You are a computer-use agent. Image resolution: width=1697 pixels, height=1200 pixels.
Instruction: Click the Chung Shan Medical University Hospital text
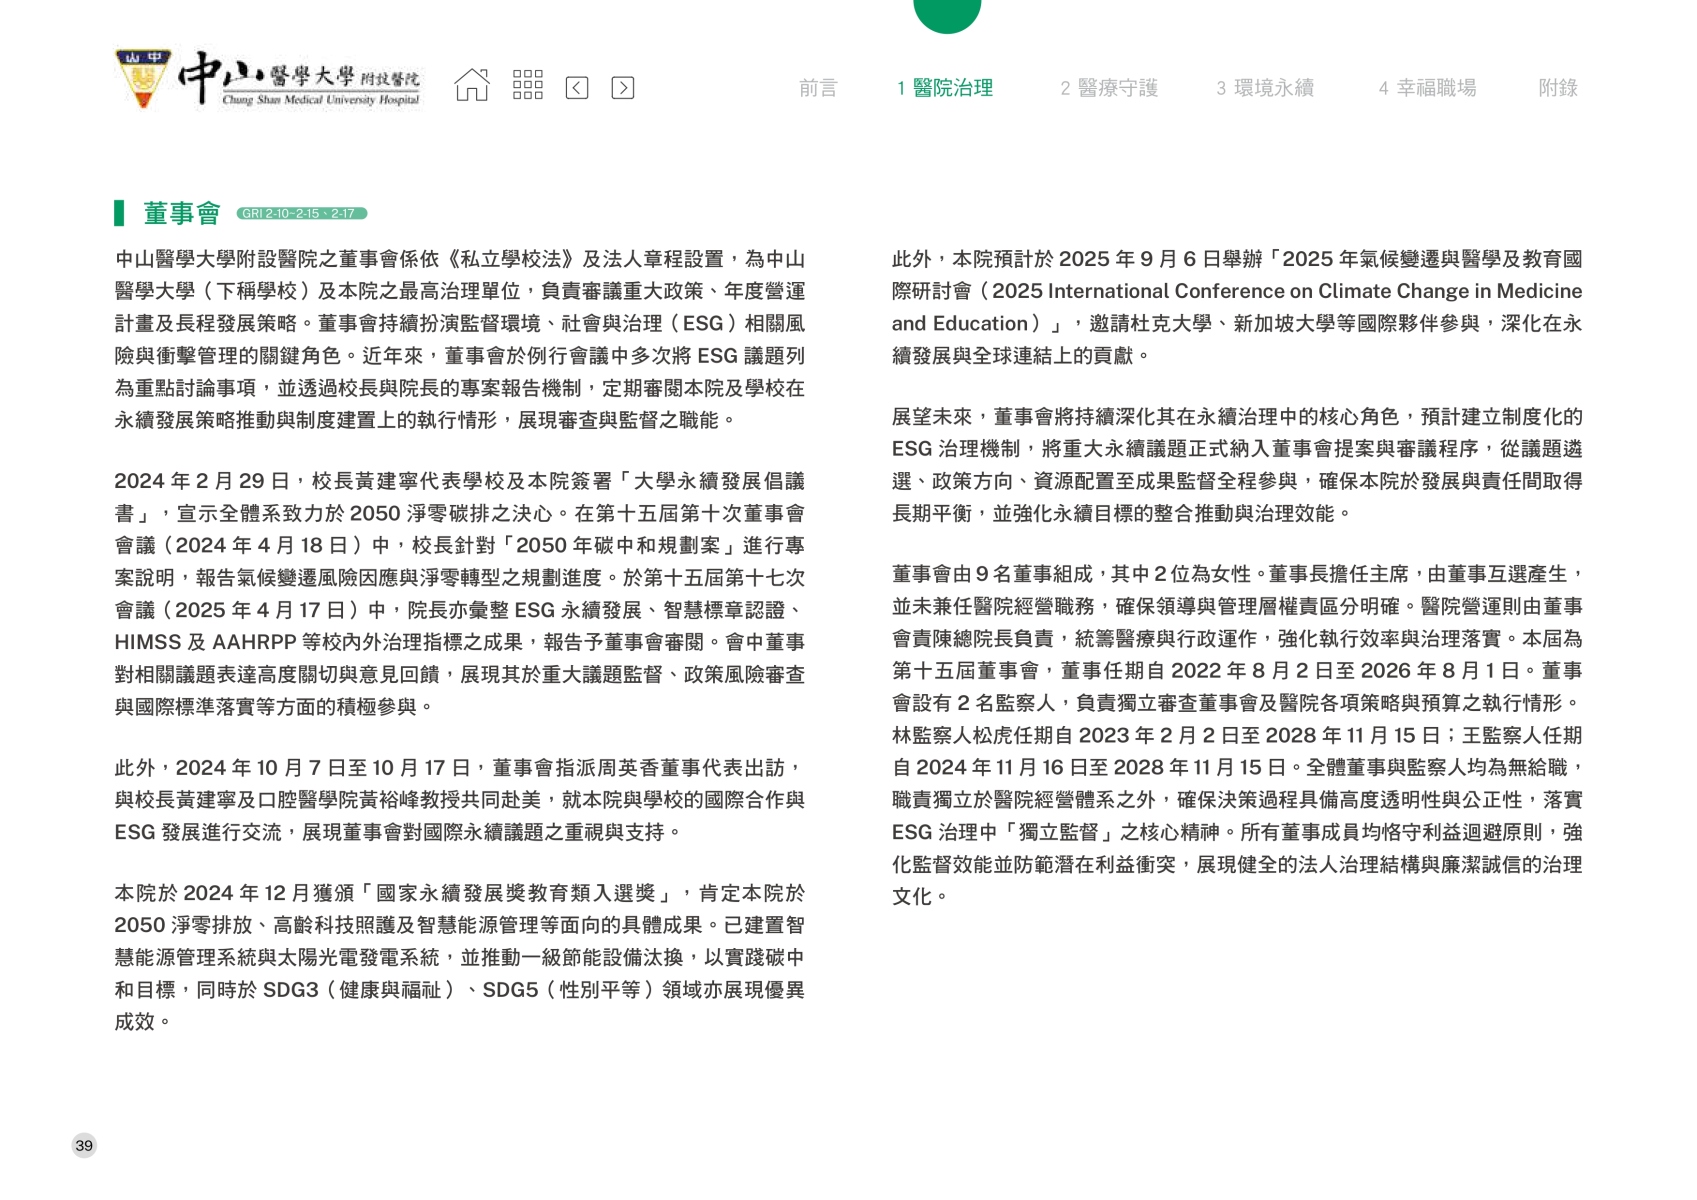(x=320, y=100)
